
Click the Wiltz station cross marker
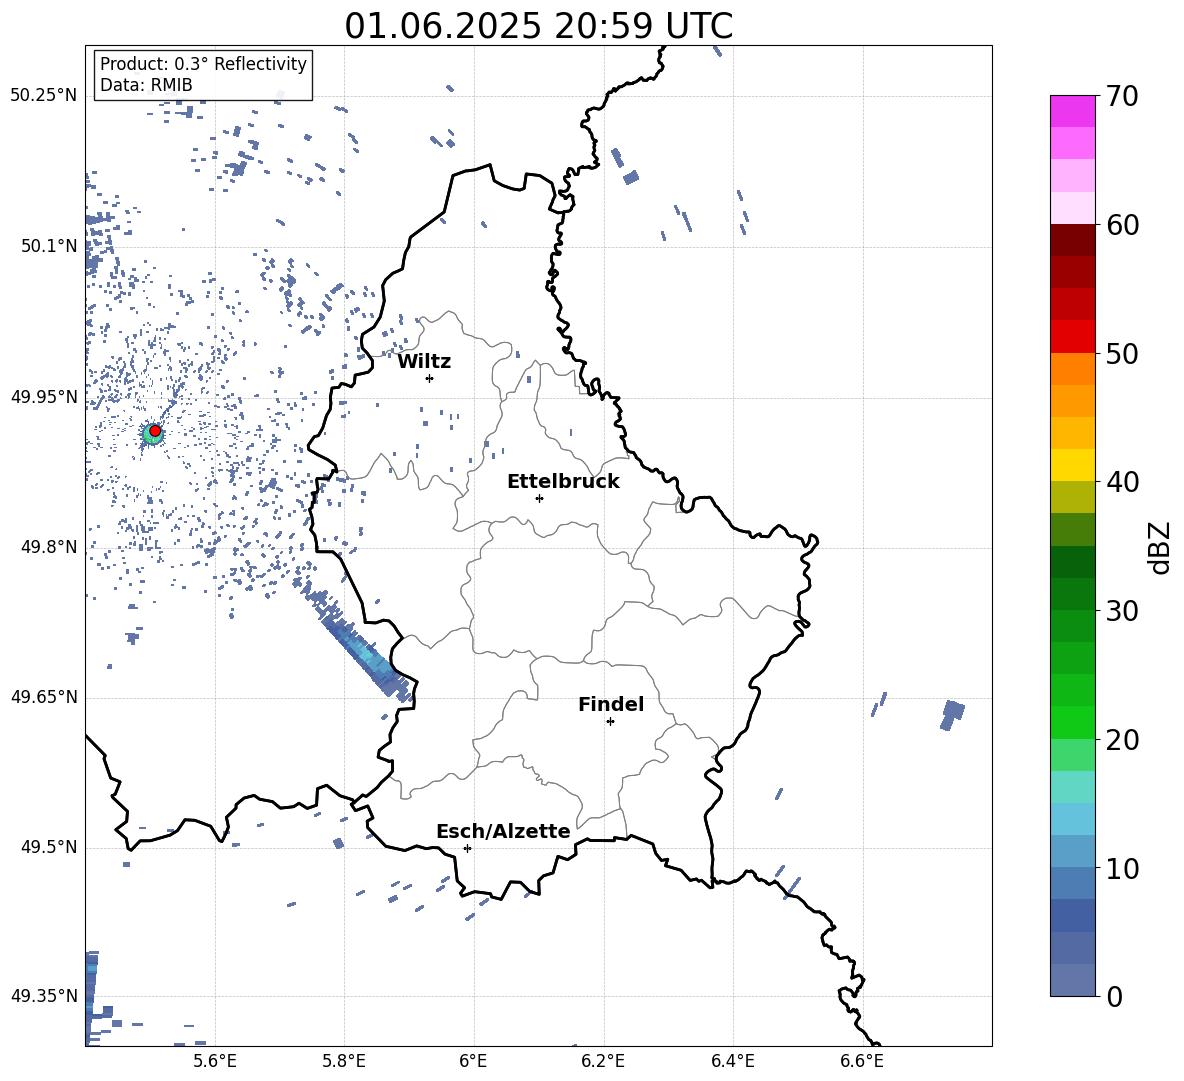tap(430, 378)
